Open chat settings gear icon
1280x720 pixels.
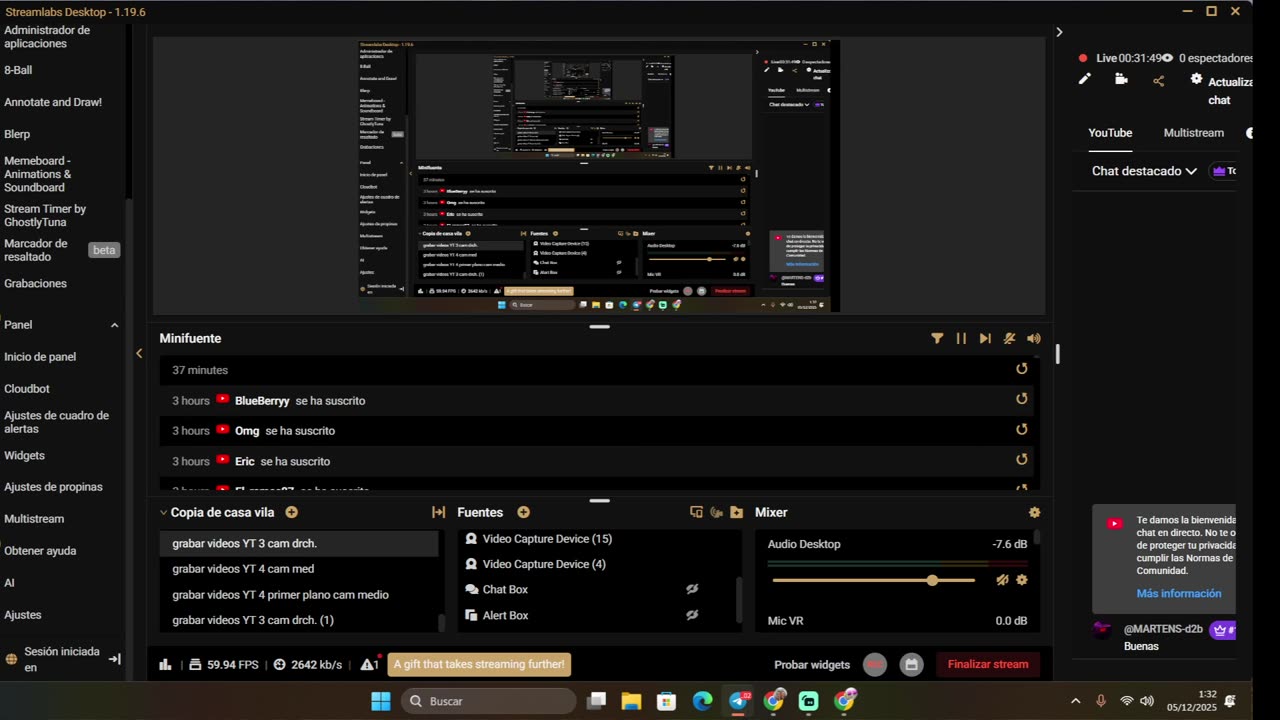[x=1196, y=80]
